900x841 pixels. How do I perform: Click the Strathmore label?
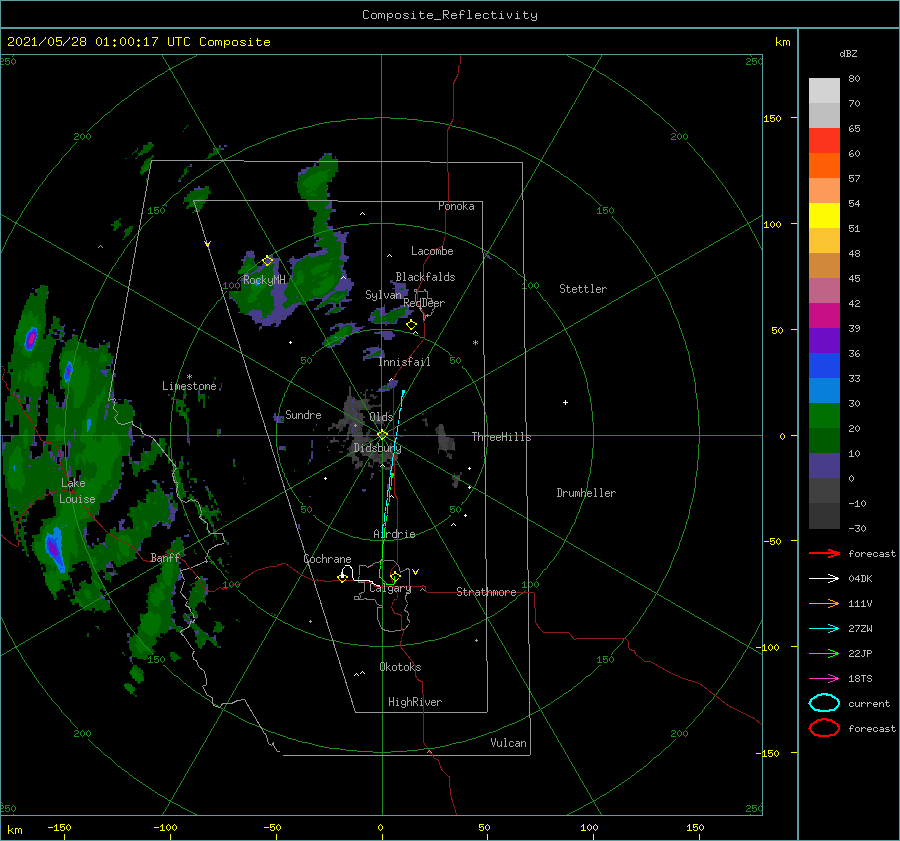coord(486,592)
